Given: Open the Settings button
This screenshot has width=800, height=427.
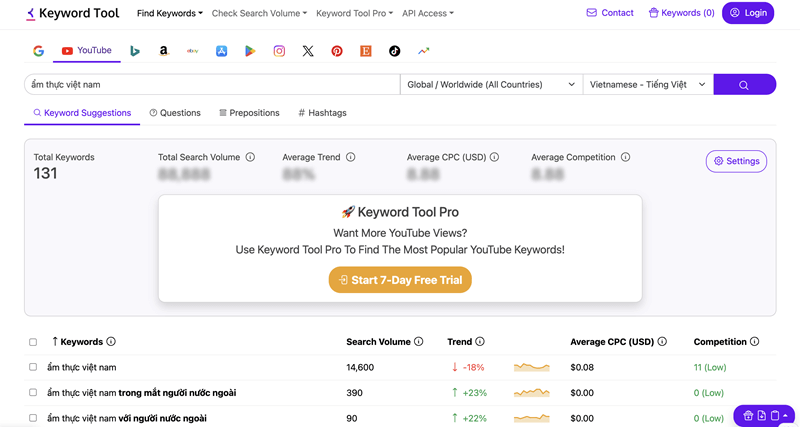Looking at the screenshot, I should pos(736,161).
